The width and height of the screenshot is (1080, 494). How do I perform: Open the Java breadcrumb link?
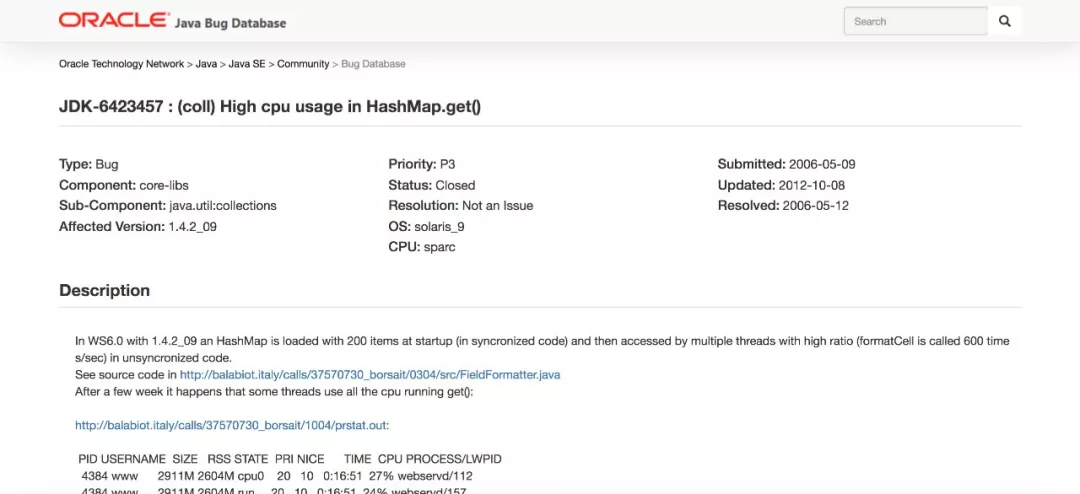tap(206, 64)
